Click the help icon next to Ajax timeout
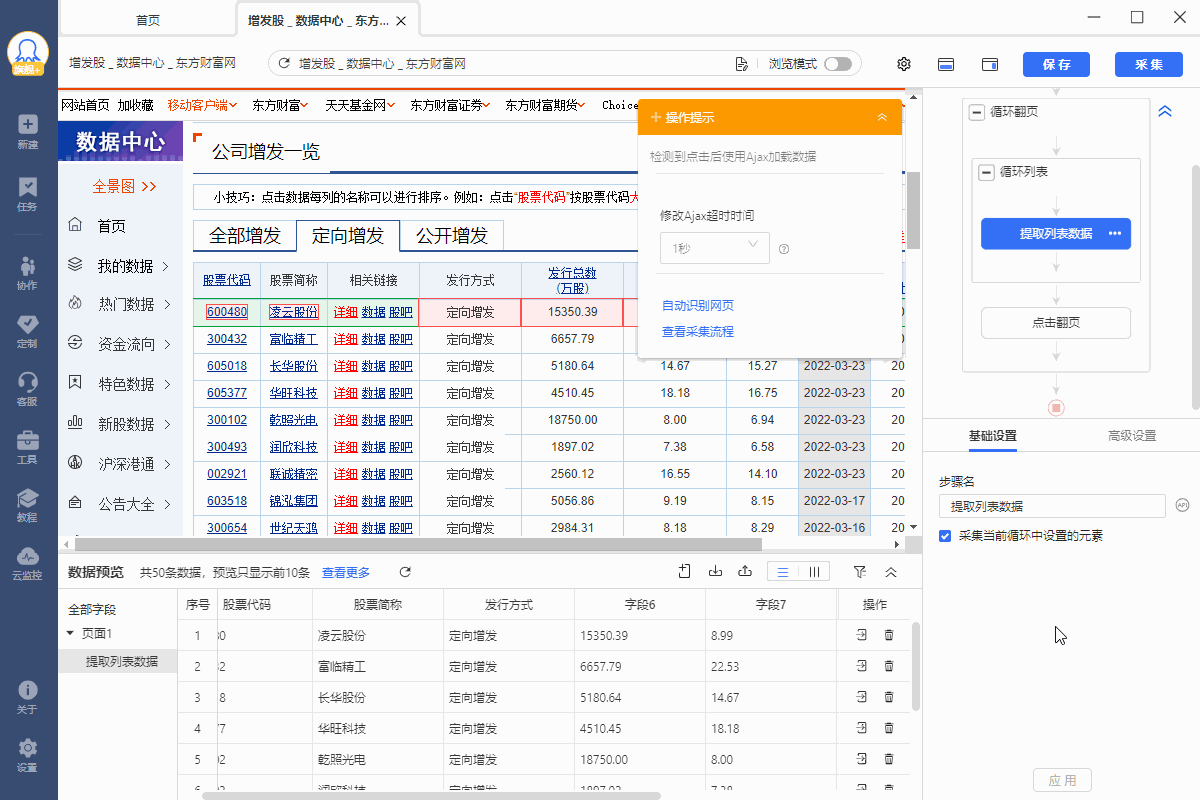Viewport: 1200px width, 800px height. (784, 249)
